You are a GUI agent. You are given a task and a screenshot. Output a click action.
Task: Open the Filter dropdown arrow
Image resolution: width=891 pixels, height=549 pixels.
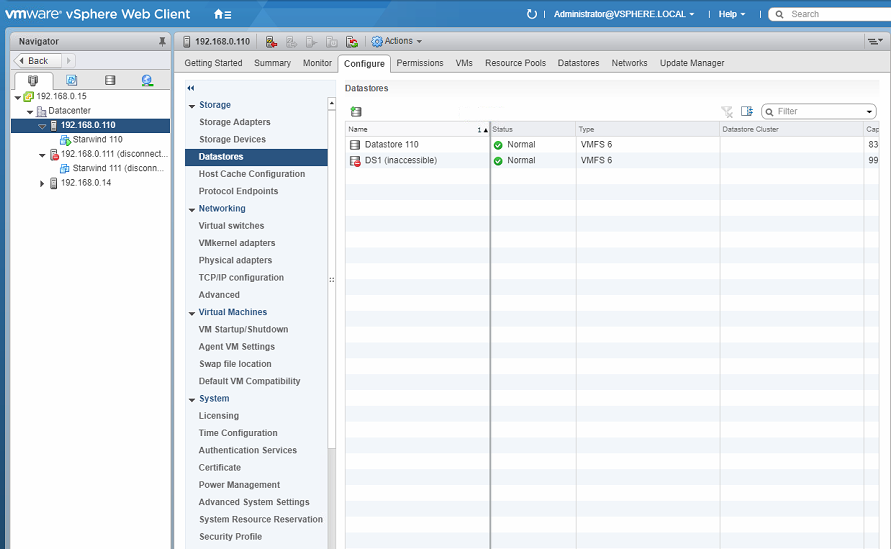coord(869,111)
